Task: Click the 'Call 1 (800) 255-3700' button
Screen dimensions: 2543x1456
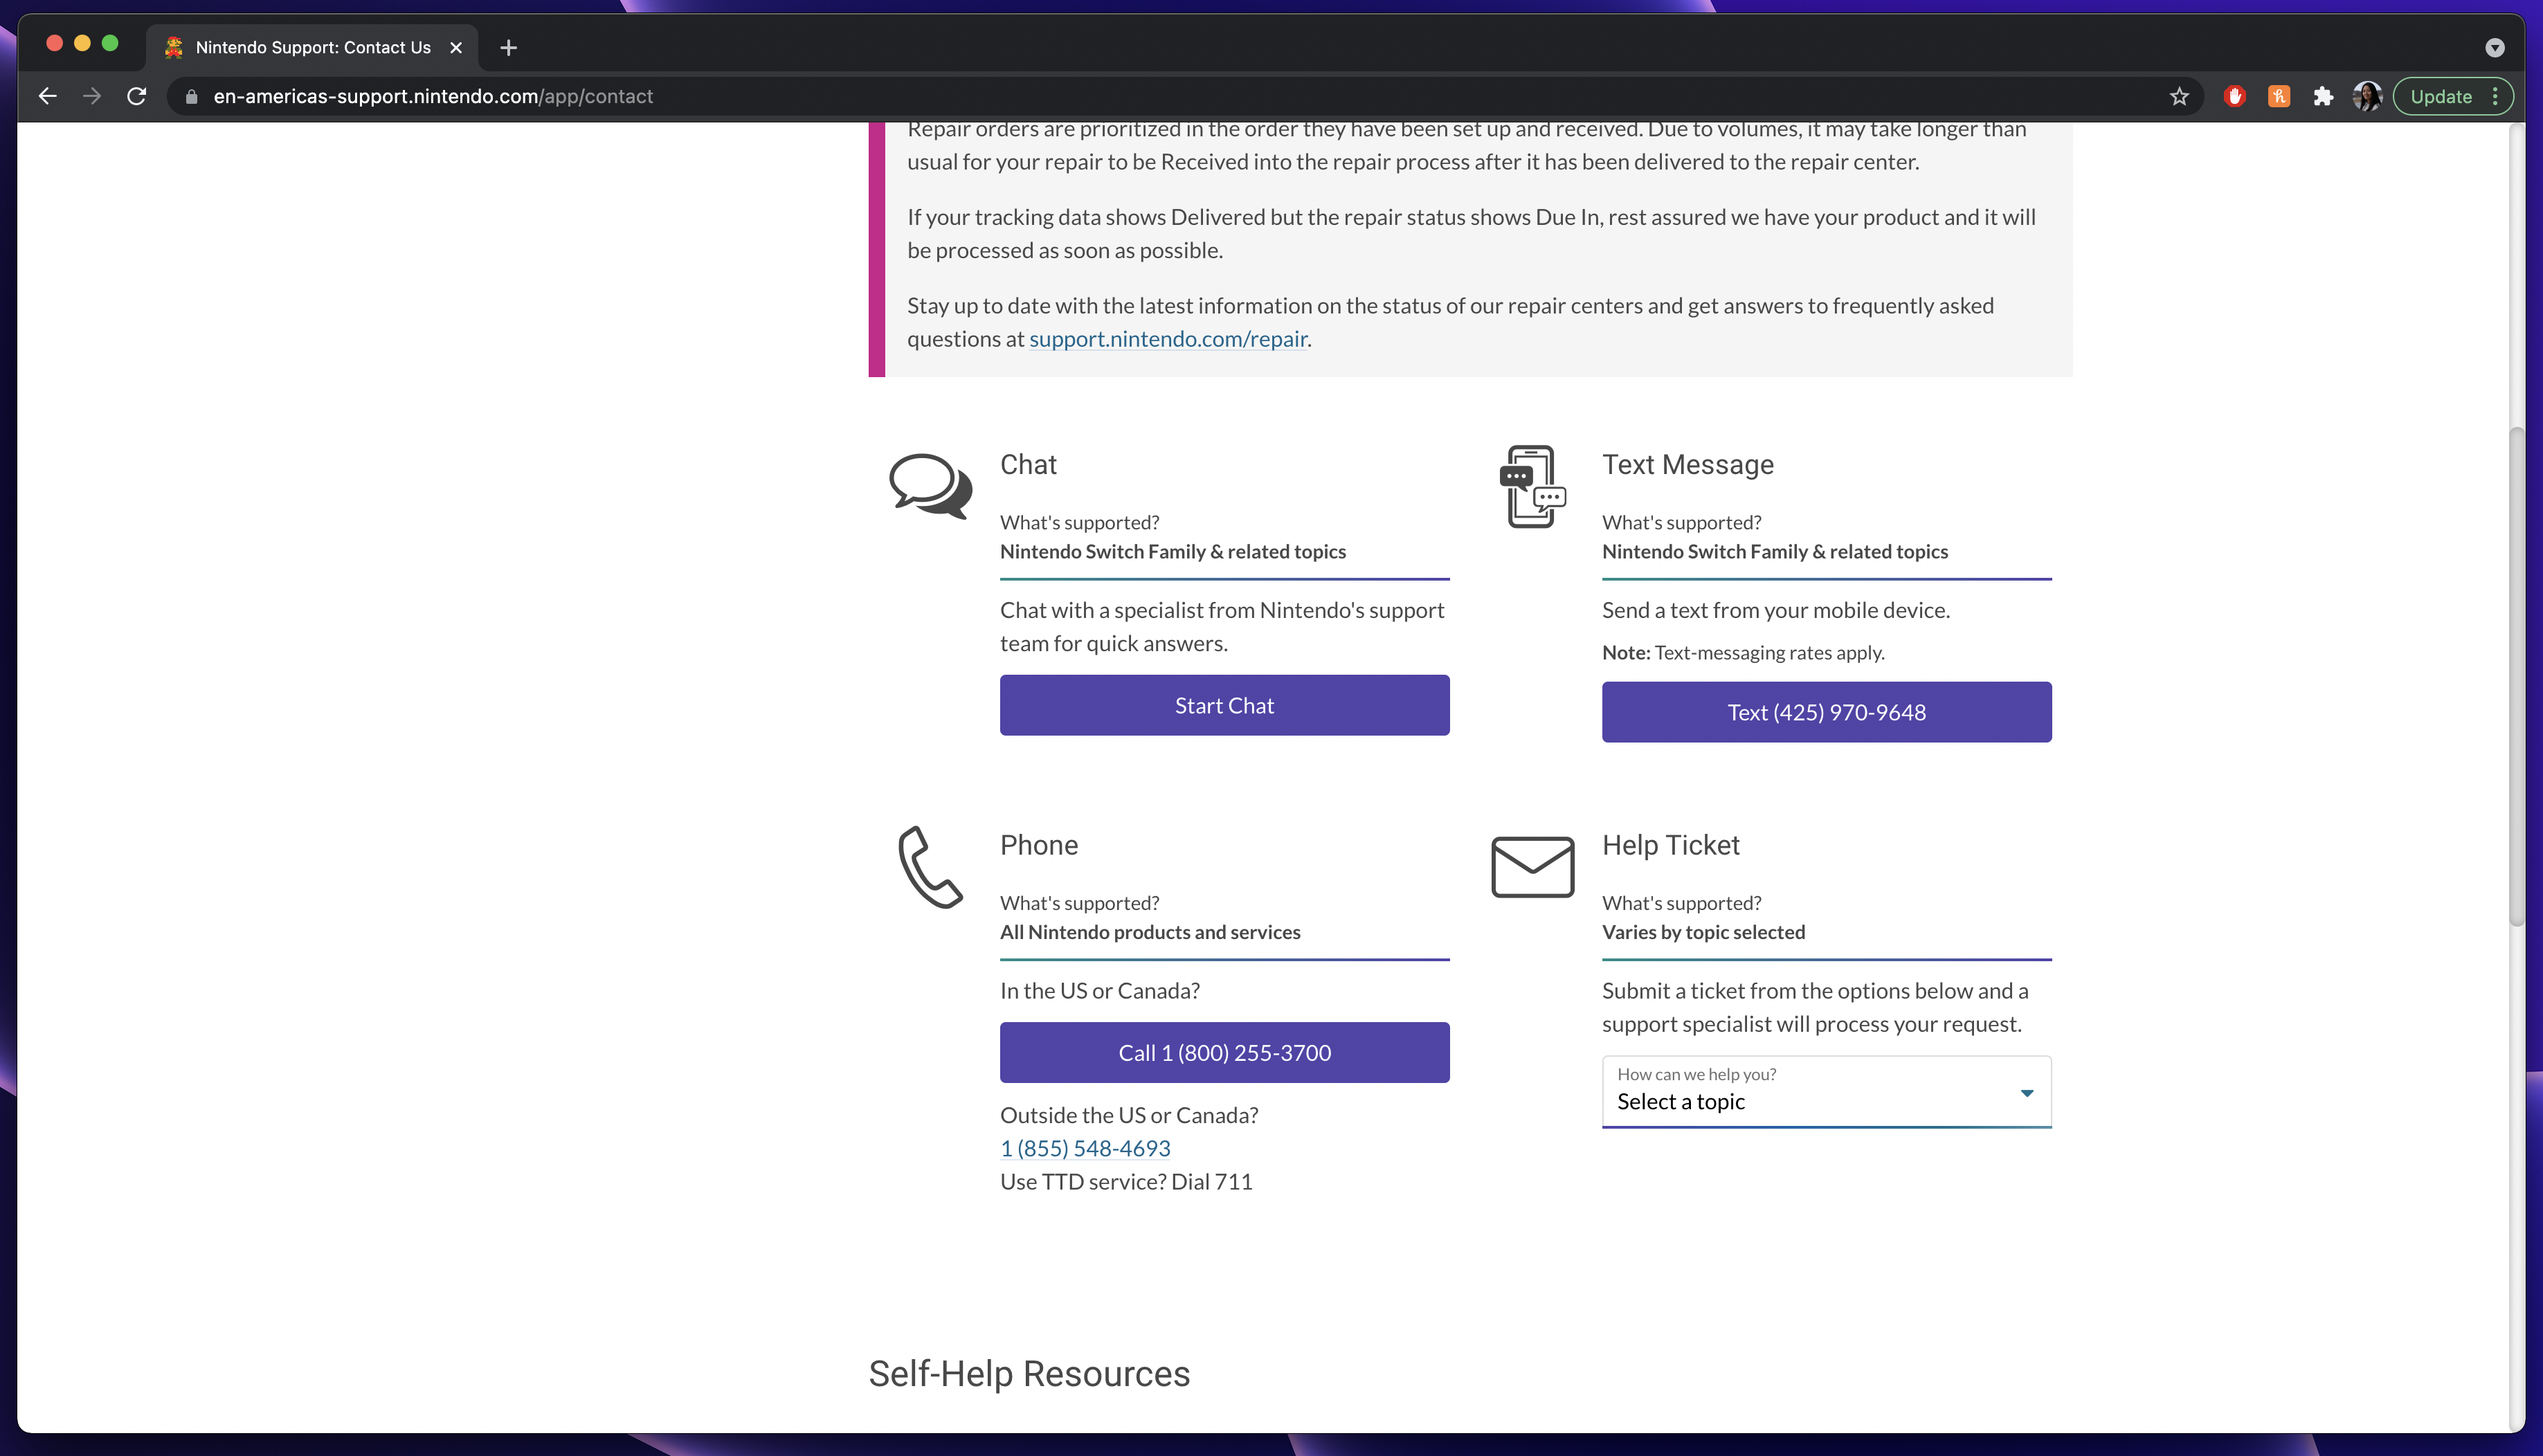Action: pos(1224,1051)
